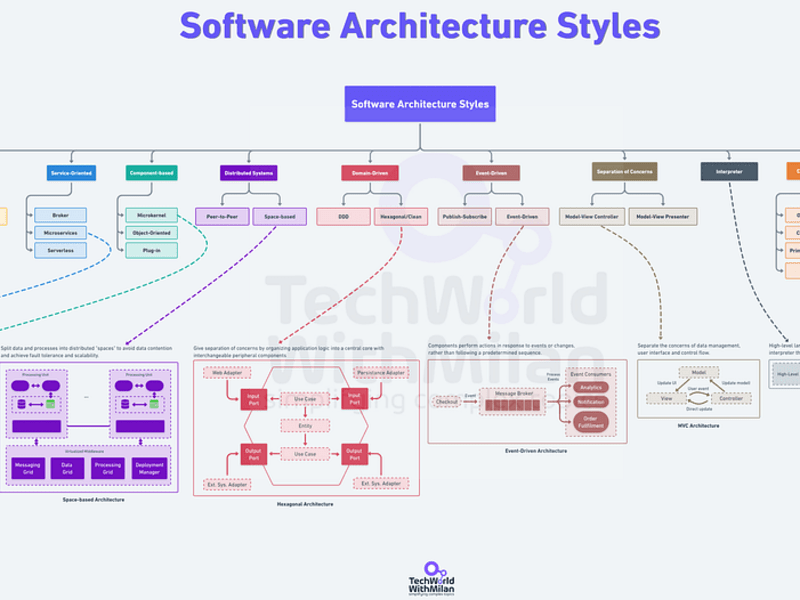The image size is (800, 600).
Task: Click the DDD node
Action: 343,217
